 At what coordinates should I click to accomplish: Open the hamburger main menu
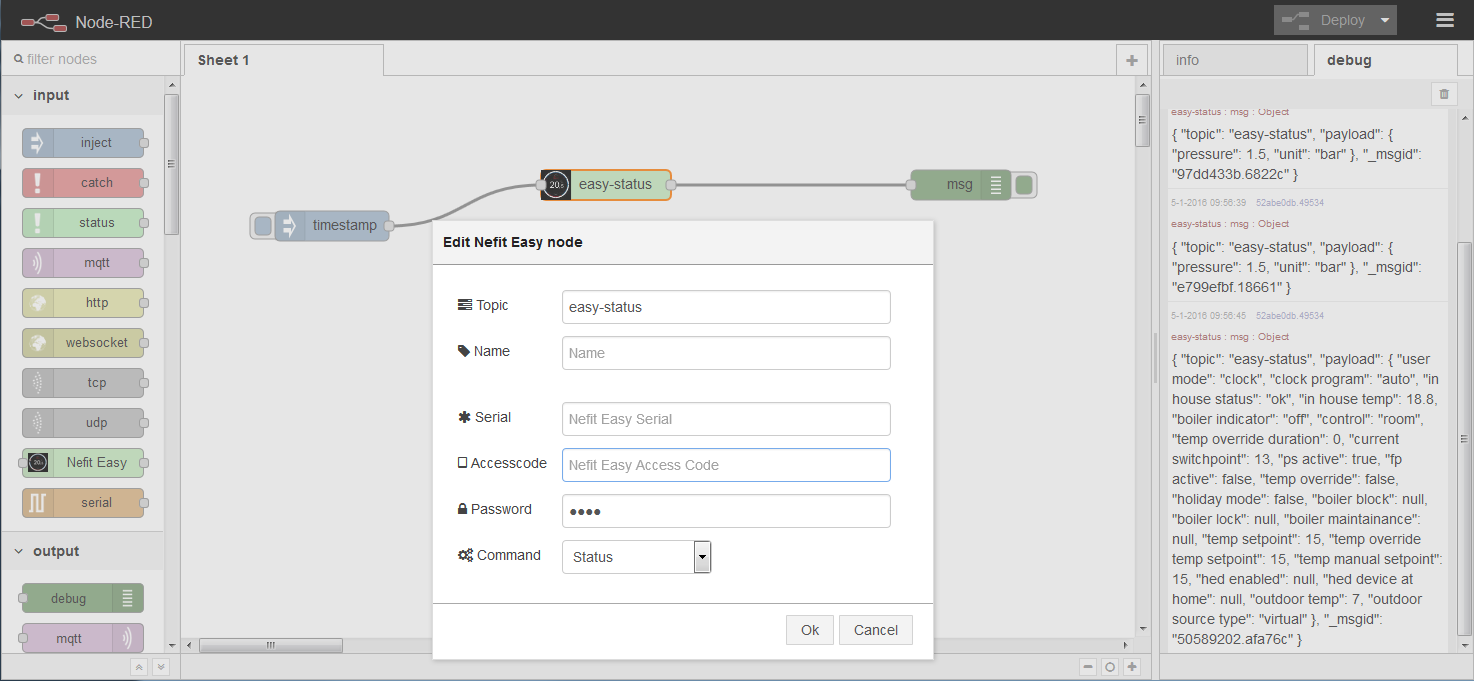1444,20
